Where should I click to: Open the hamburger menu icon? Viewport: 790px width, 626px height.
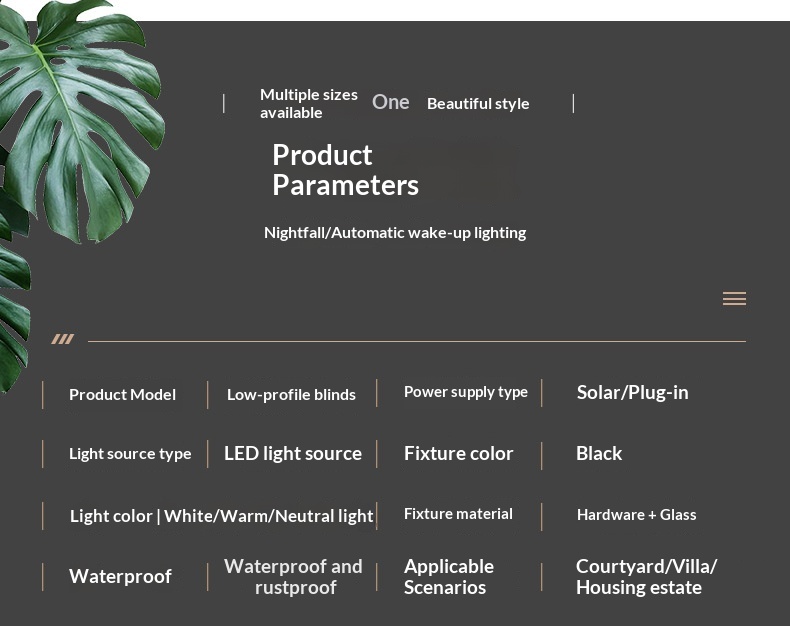(734, 299)
